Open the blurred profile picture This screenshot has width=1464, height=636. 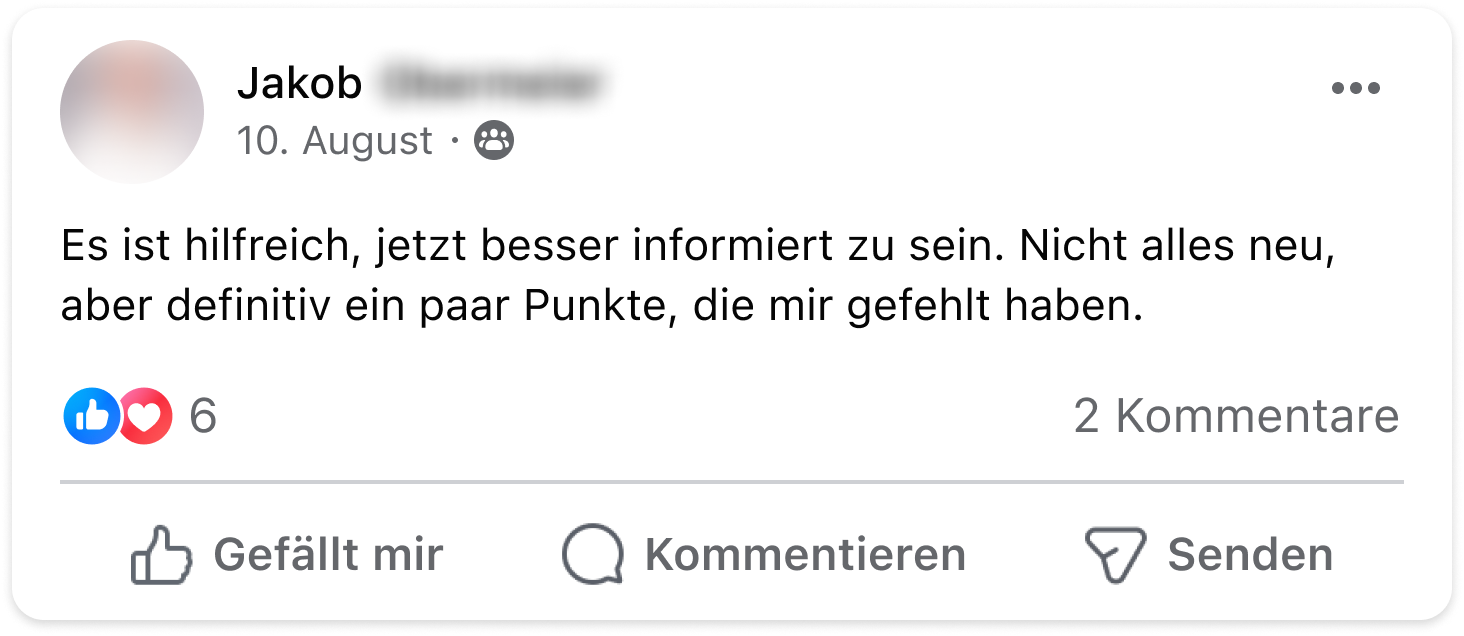click(x=132, y=111)
